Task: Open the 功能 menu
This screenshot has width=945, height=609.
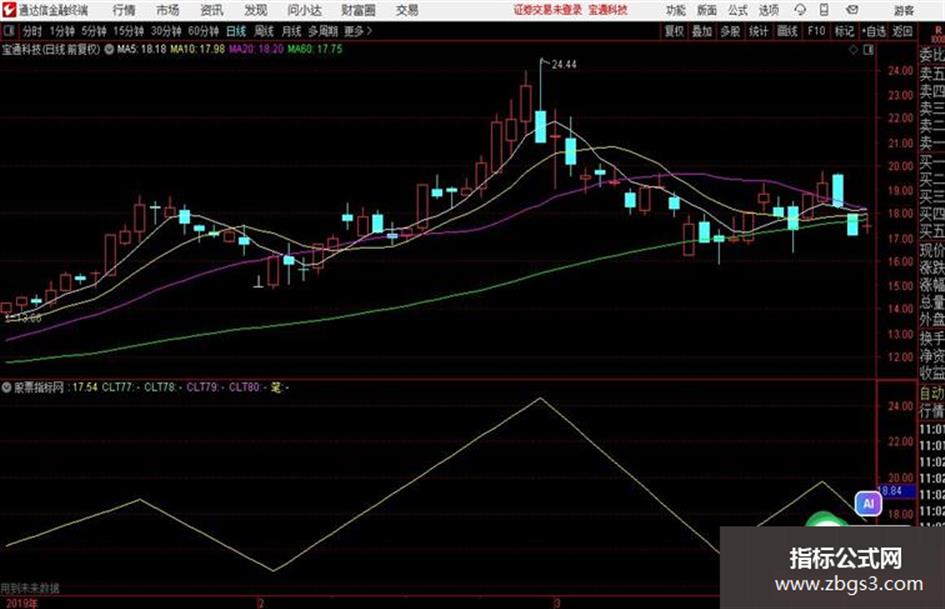Action: [676, 10]
